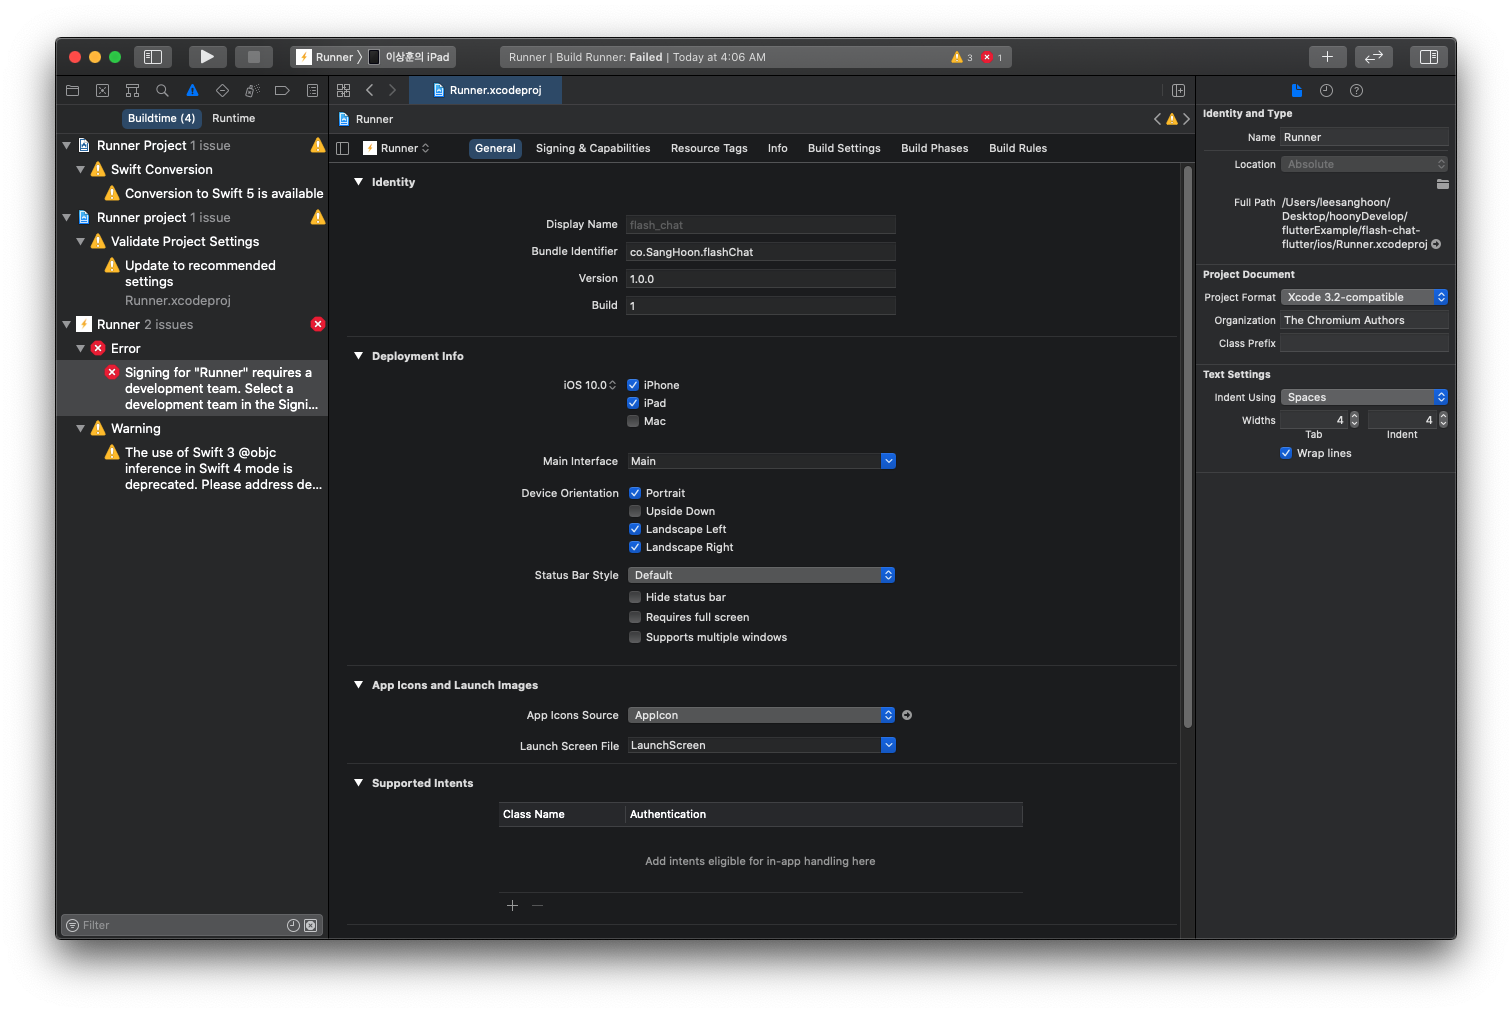Uncheck the iPhone device checkbox

tap(633, 385)
